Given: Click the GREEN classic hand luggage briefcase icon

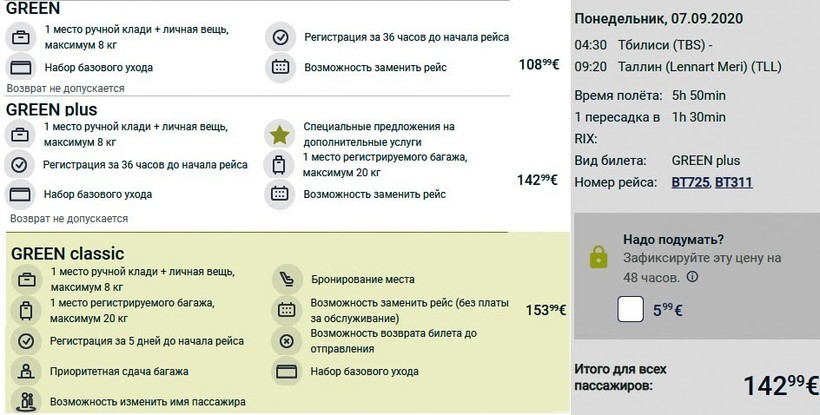Looking at the screenshot, I should [x=26, y=280].
